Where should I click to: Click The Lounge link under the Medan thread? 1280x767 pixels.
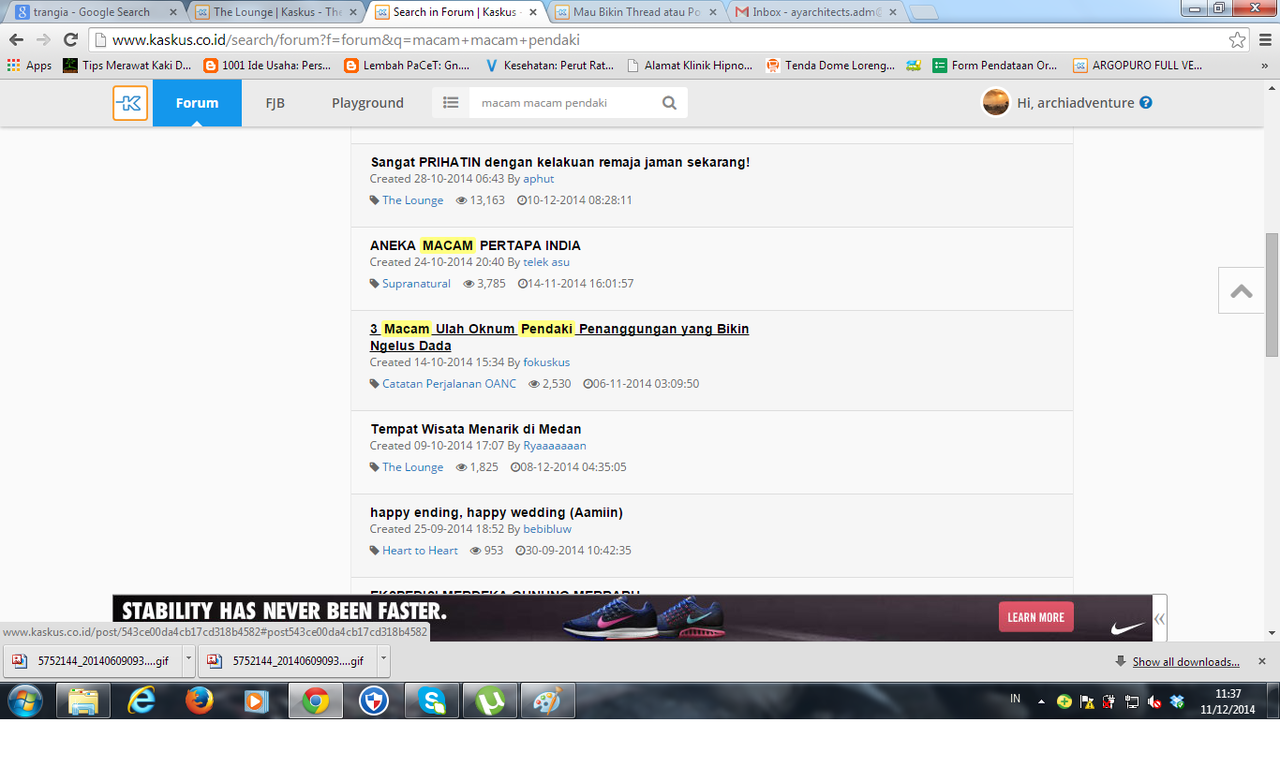(x=412, y=467)
